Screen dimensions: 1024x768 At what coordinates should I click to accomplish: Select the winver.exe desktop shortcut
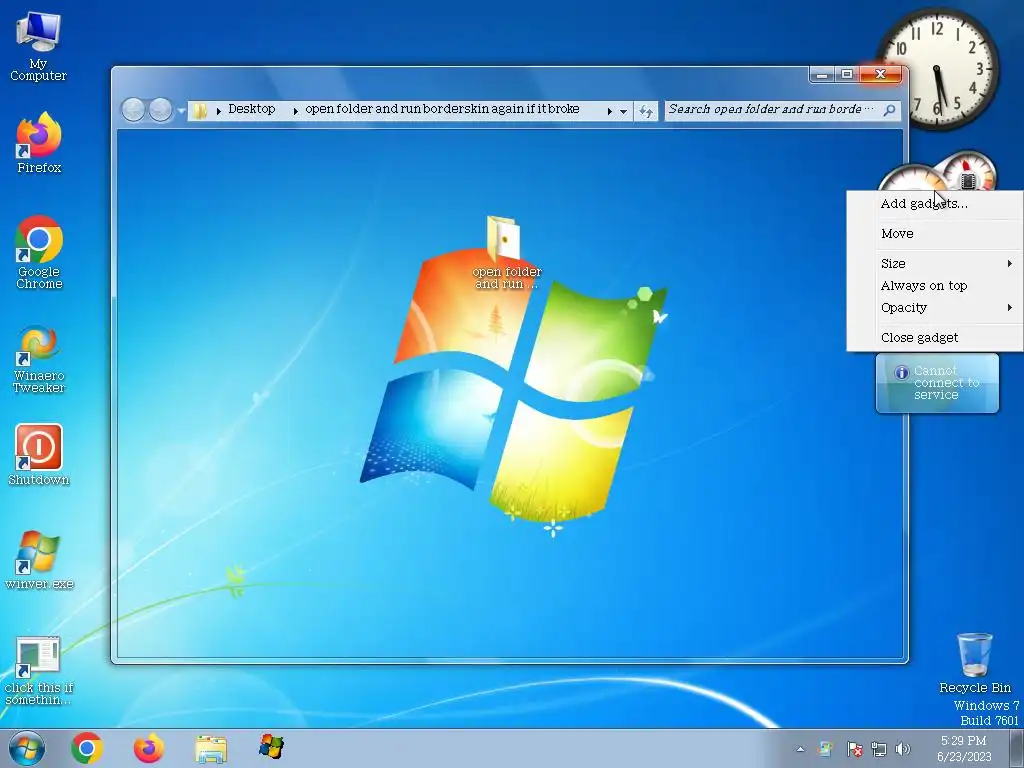tap(39, 560)
